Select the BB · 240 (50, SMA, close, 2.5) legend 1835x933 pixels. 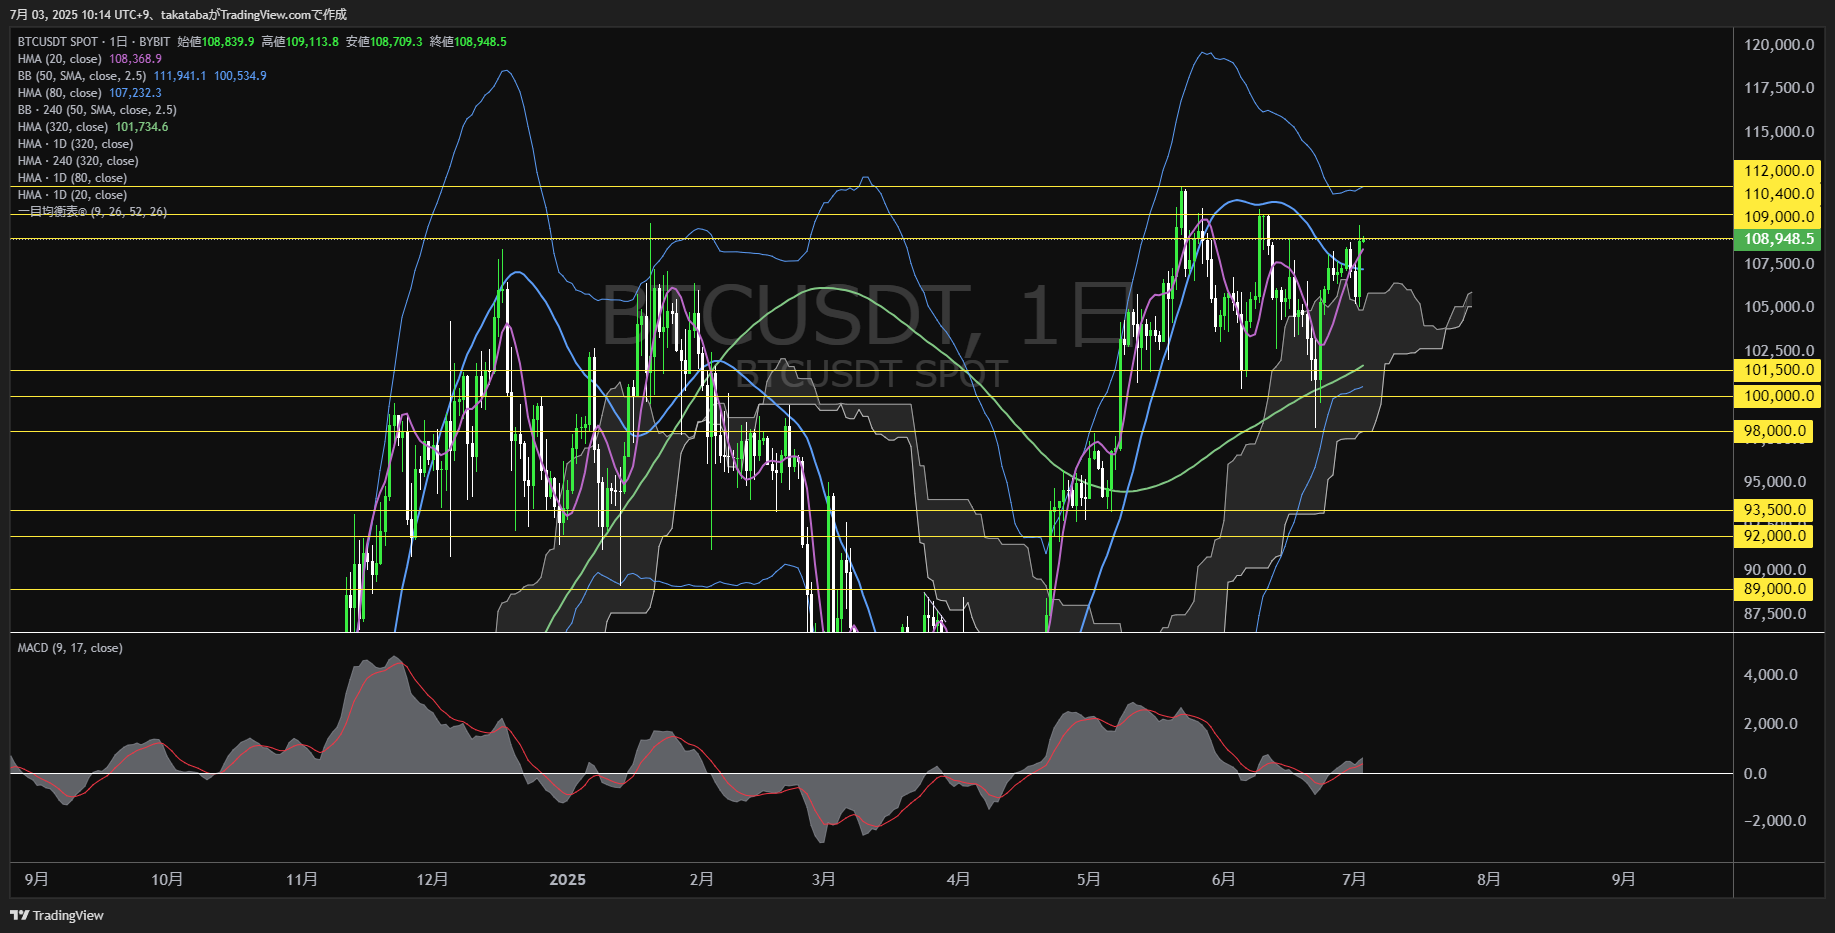97,110
